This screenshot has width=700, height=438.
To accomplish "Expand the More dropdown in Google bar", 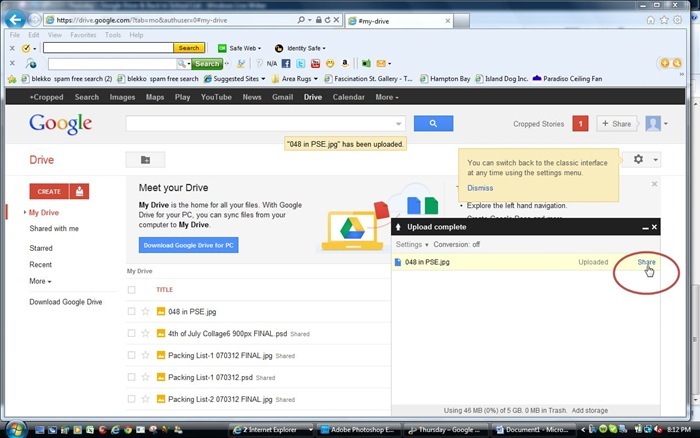I will pyautogui.click(x=387, y=97).
